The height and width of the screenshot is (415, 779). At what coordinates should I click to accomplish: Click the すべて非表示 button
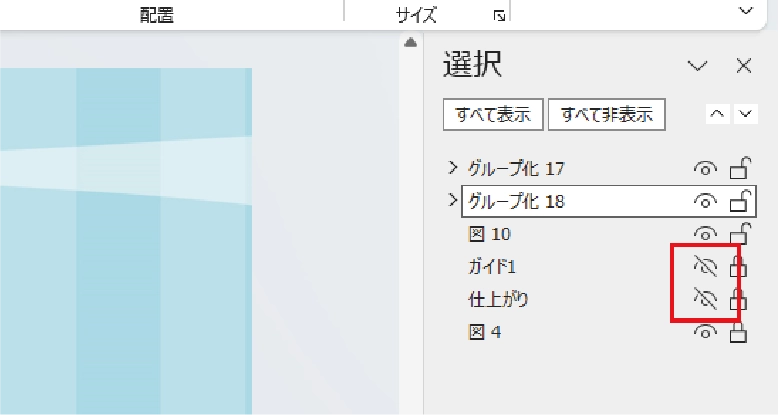click(x=607, y=115)
